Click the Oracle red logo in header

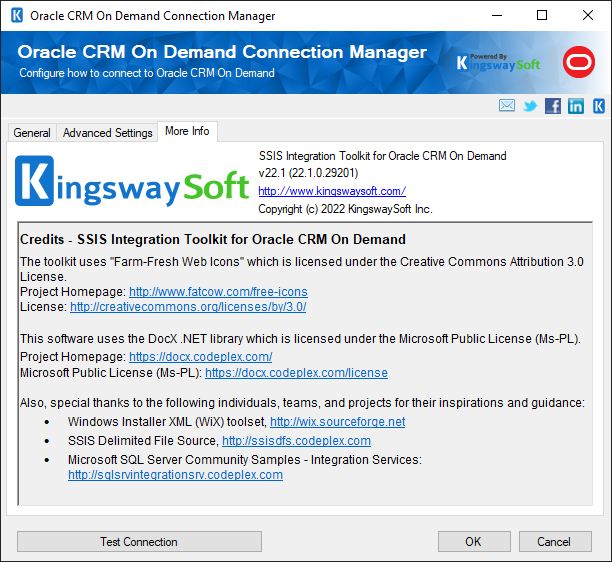tap(579, 62)
